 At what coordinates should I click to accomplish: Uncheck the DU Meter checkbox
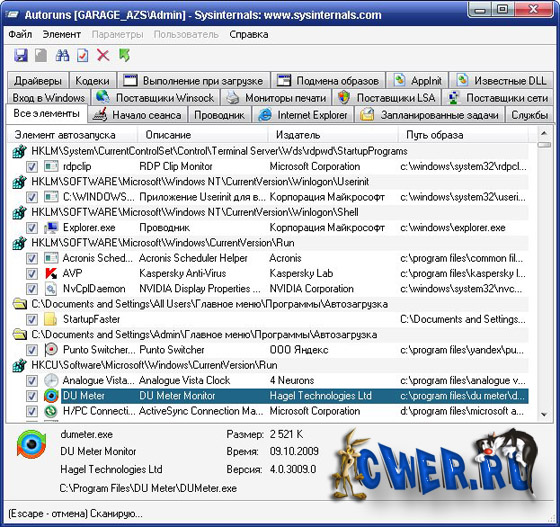tap(32, 396)
